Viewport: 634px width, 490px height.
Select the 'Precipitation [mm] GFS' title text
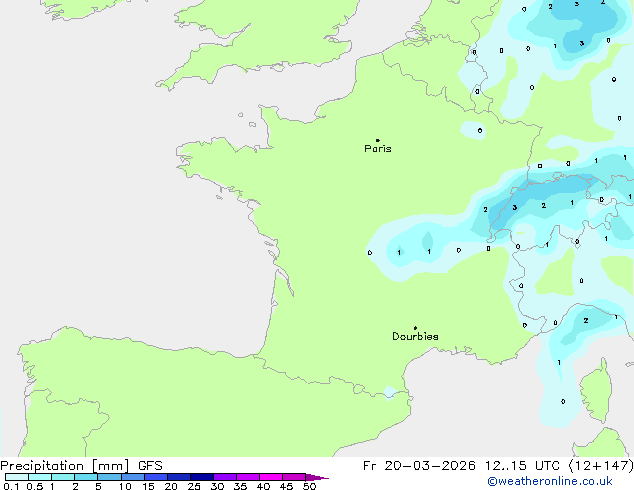coord(81,466)
